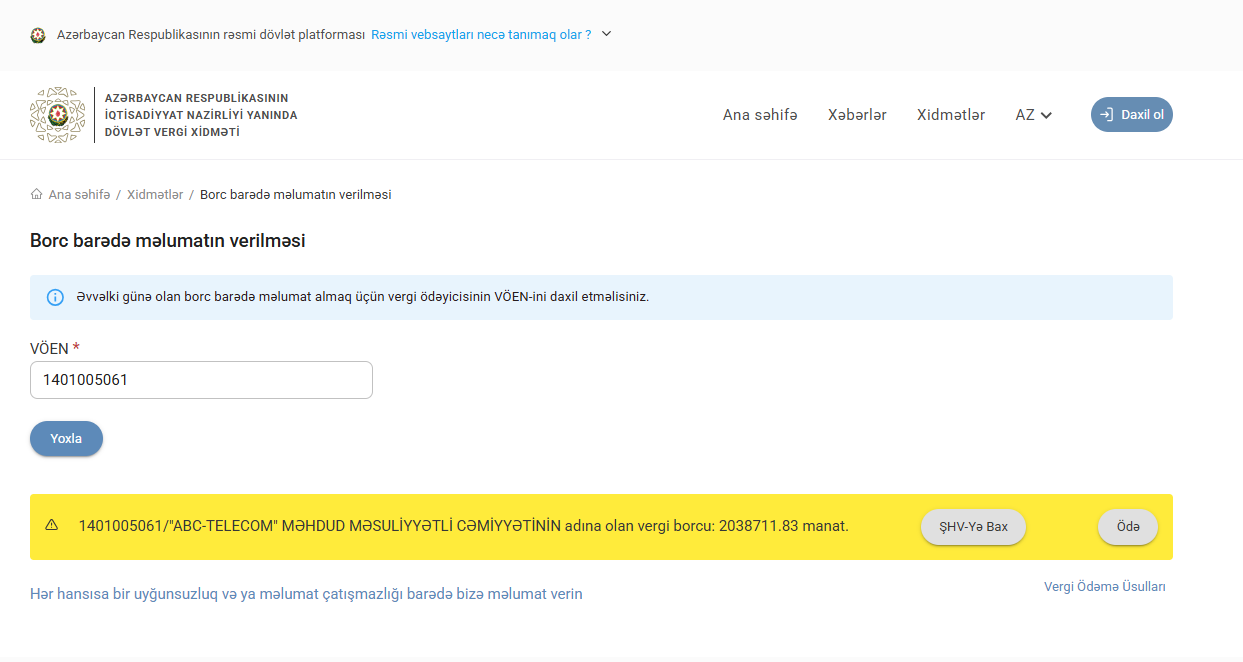Select Ana səhifə in the breadcrumb
Screen dimensions: 1243x662
79,195
